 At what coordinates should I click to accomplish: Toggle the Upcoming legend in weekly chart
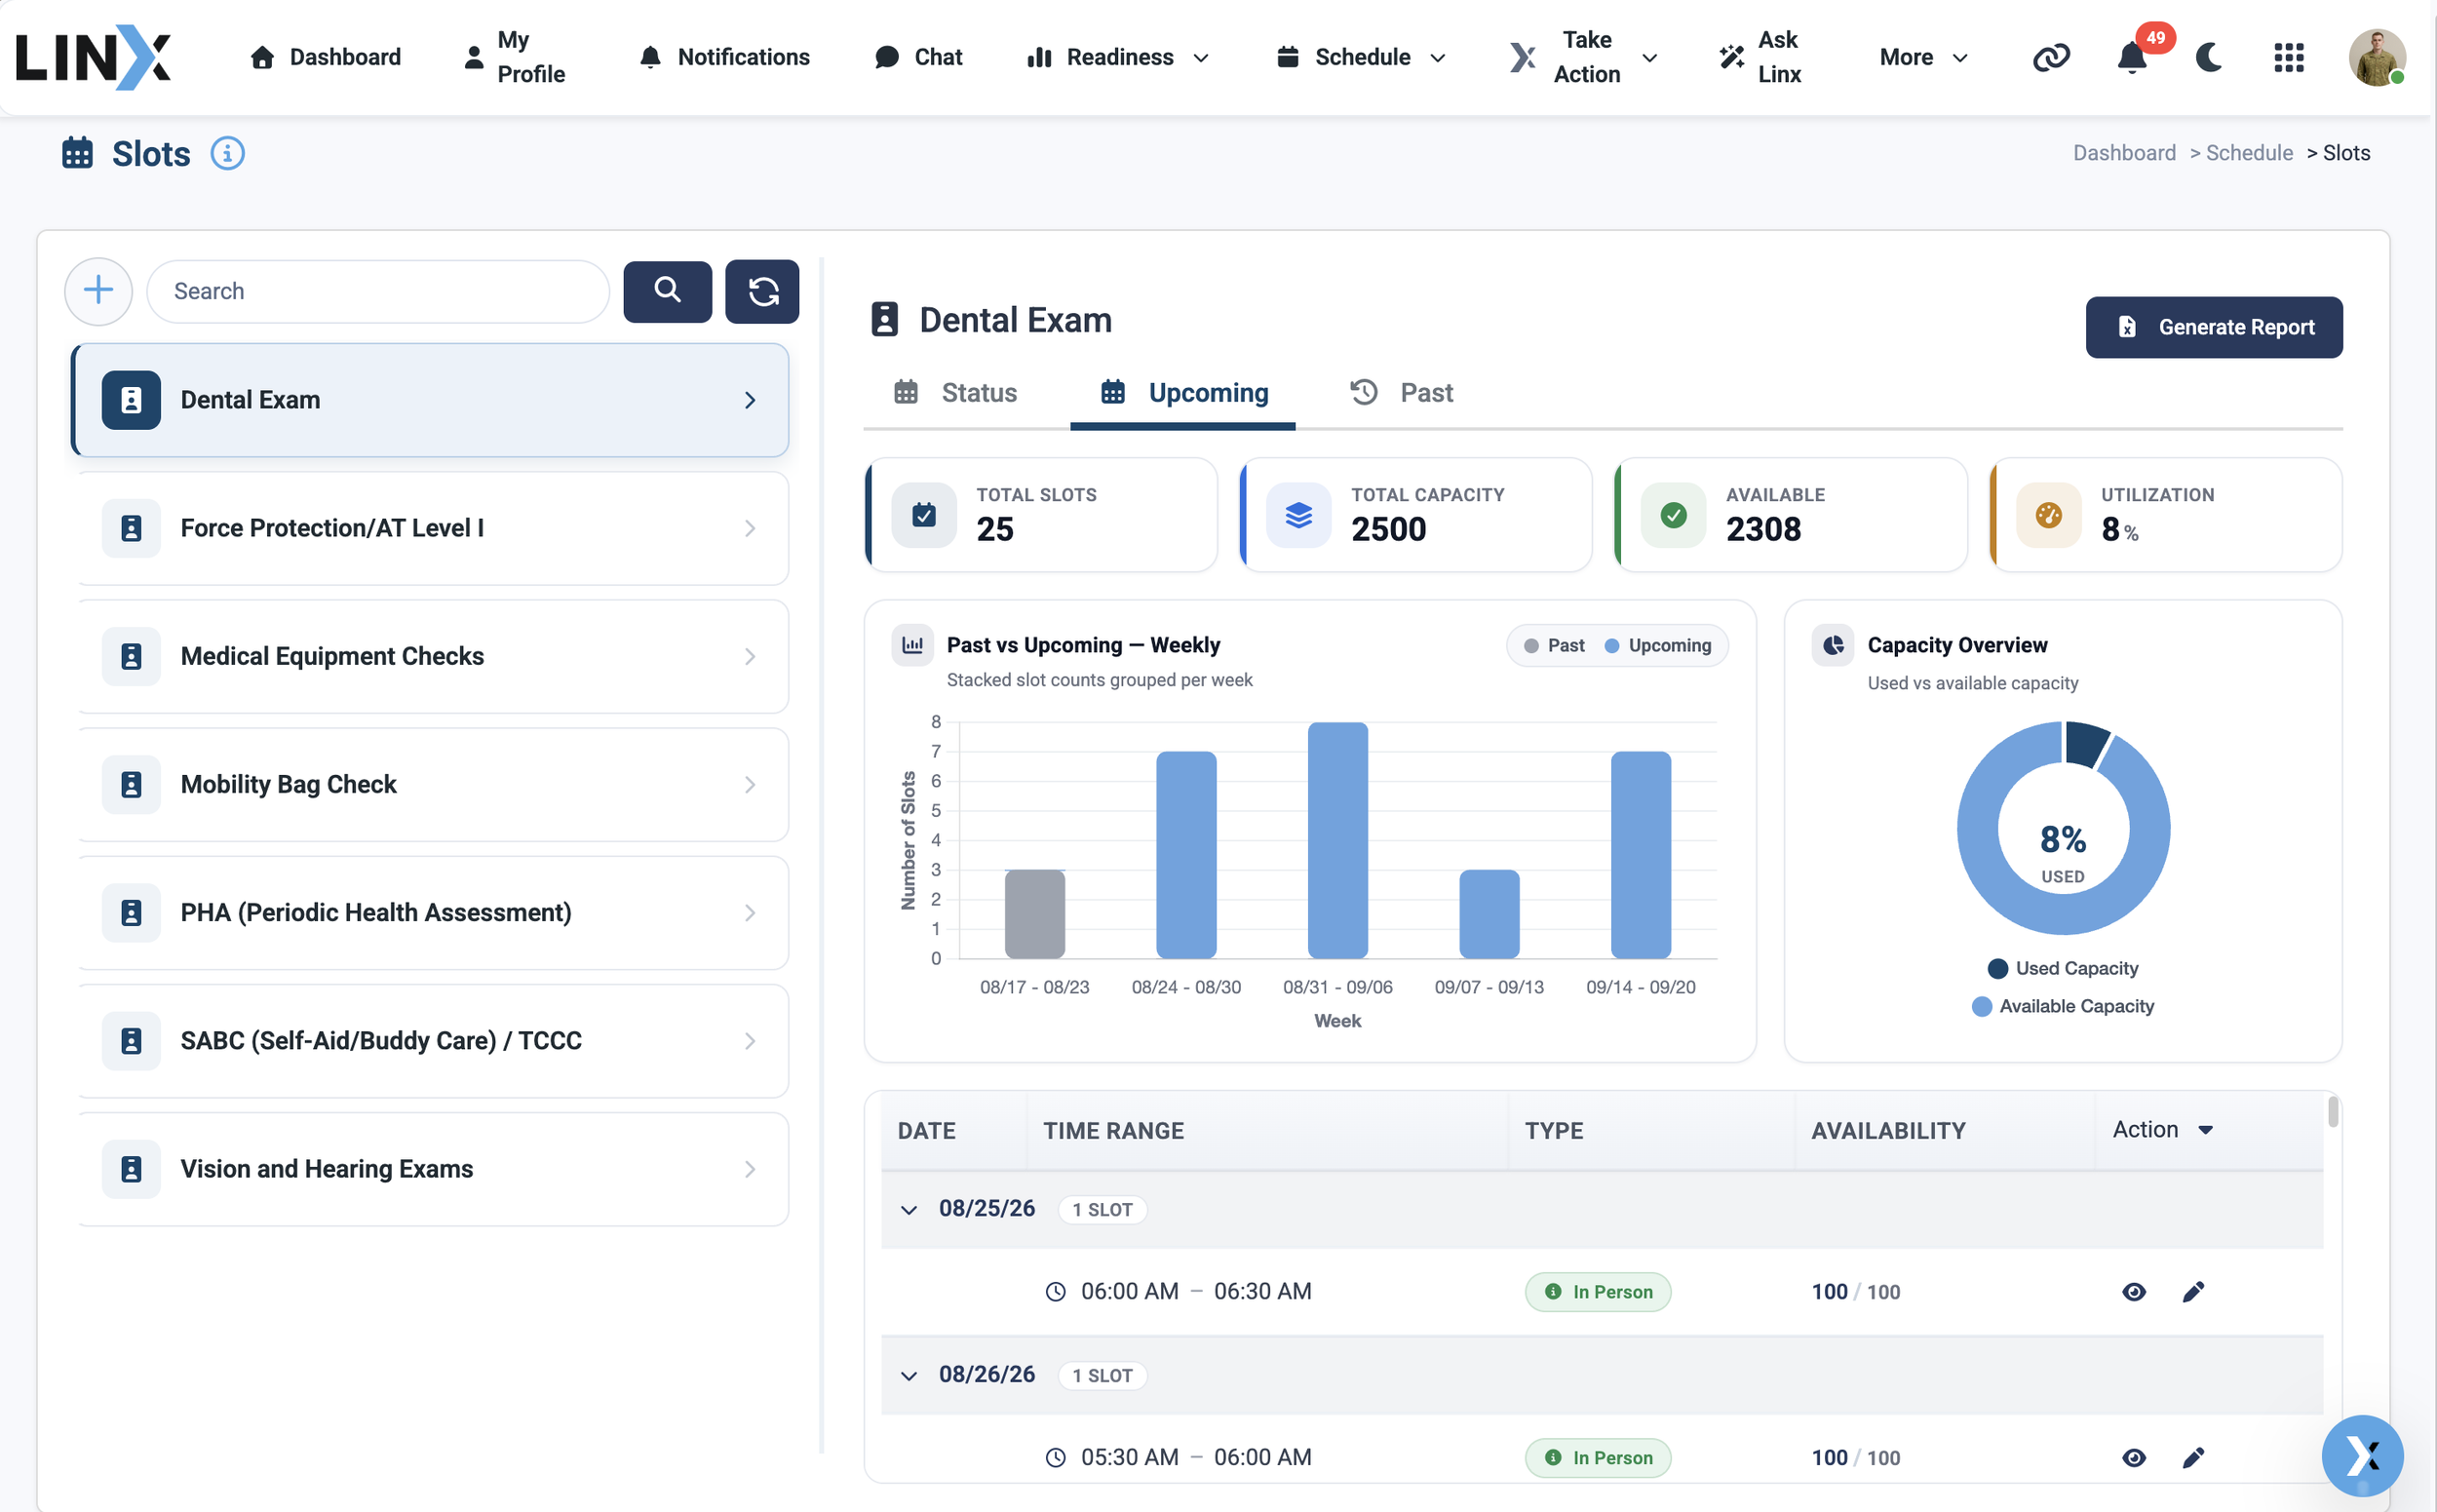tap(1658, 645)
